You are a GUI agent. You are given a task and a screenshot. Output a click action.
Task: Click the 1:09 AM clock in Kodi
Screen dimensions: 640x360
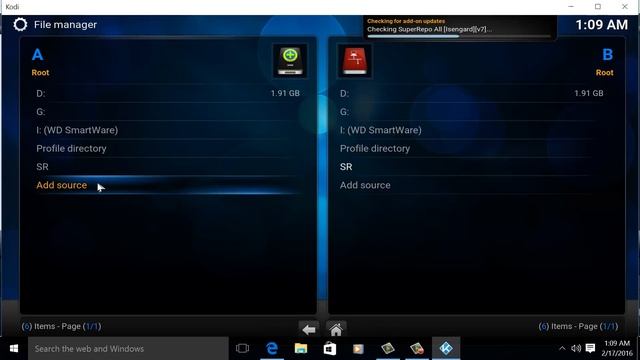pos(602,25)
